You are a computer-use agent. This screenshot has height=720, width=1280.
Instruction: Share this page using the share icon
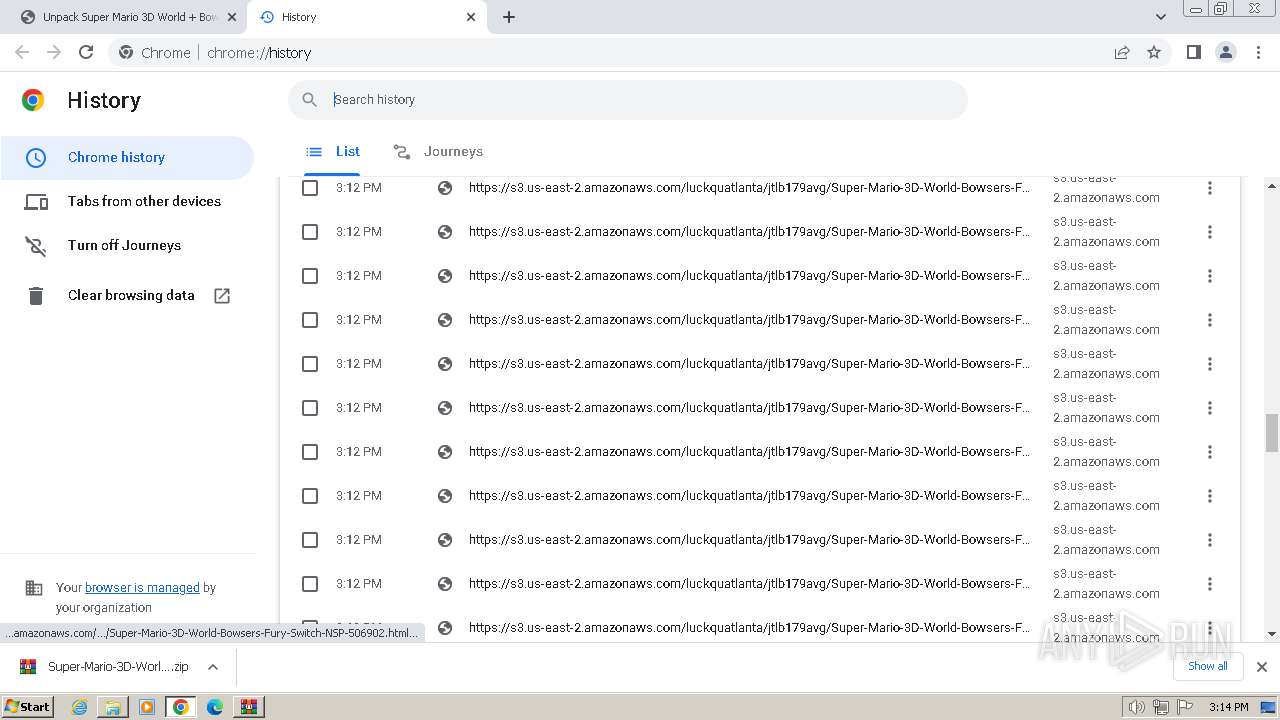tap(1122, 53)
